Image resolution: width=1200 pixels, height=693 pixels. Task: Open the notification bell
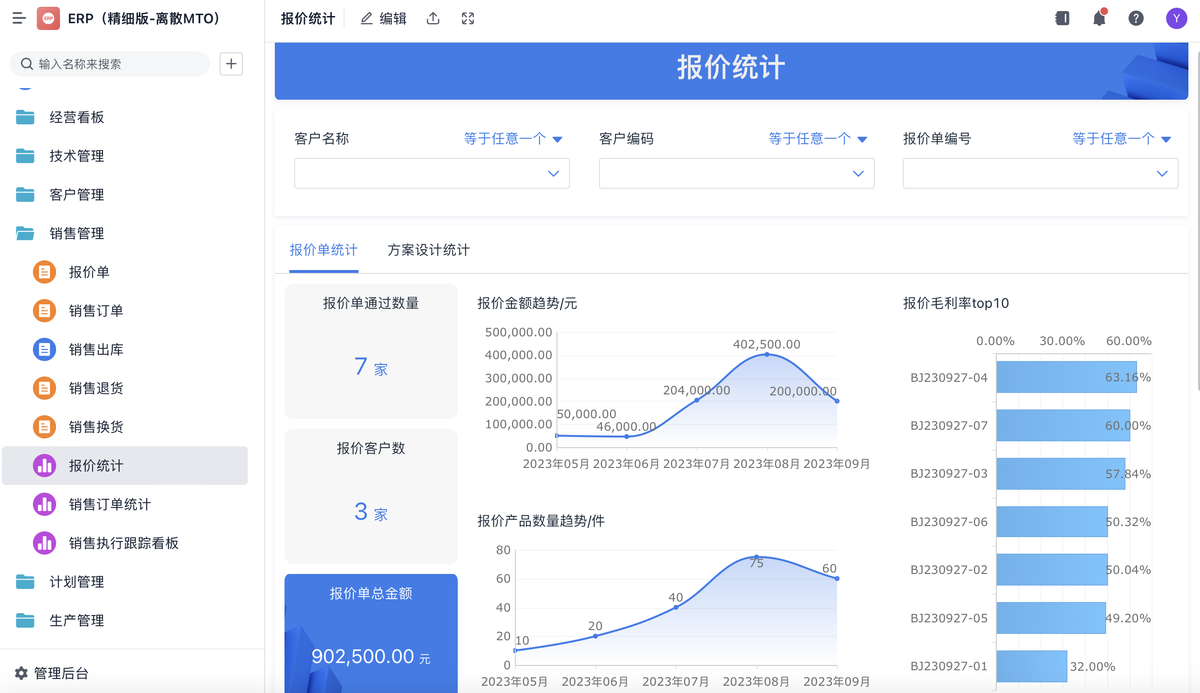1099,18
